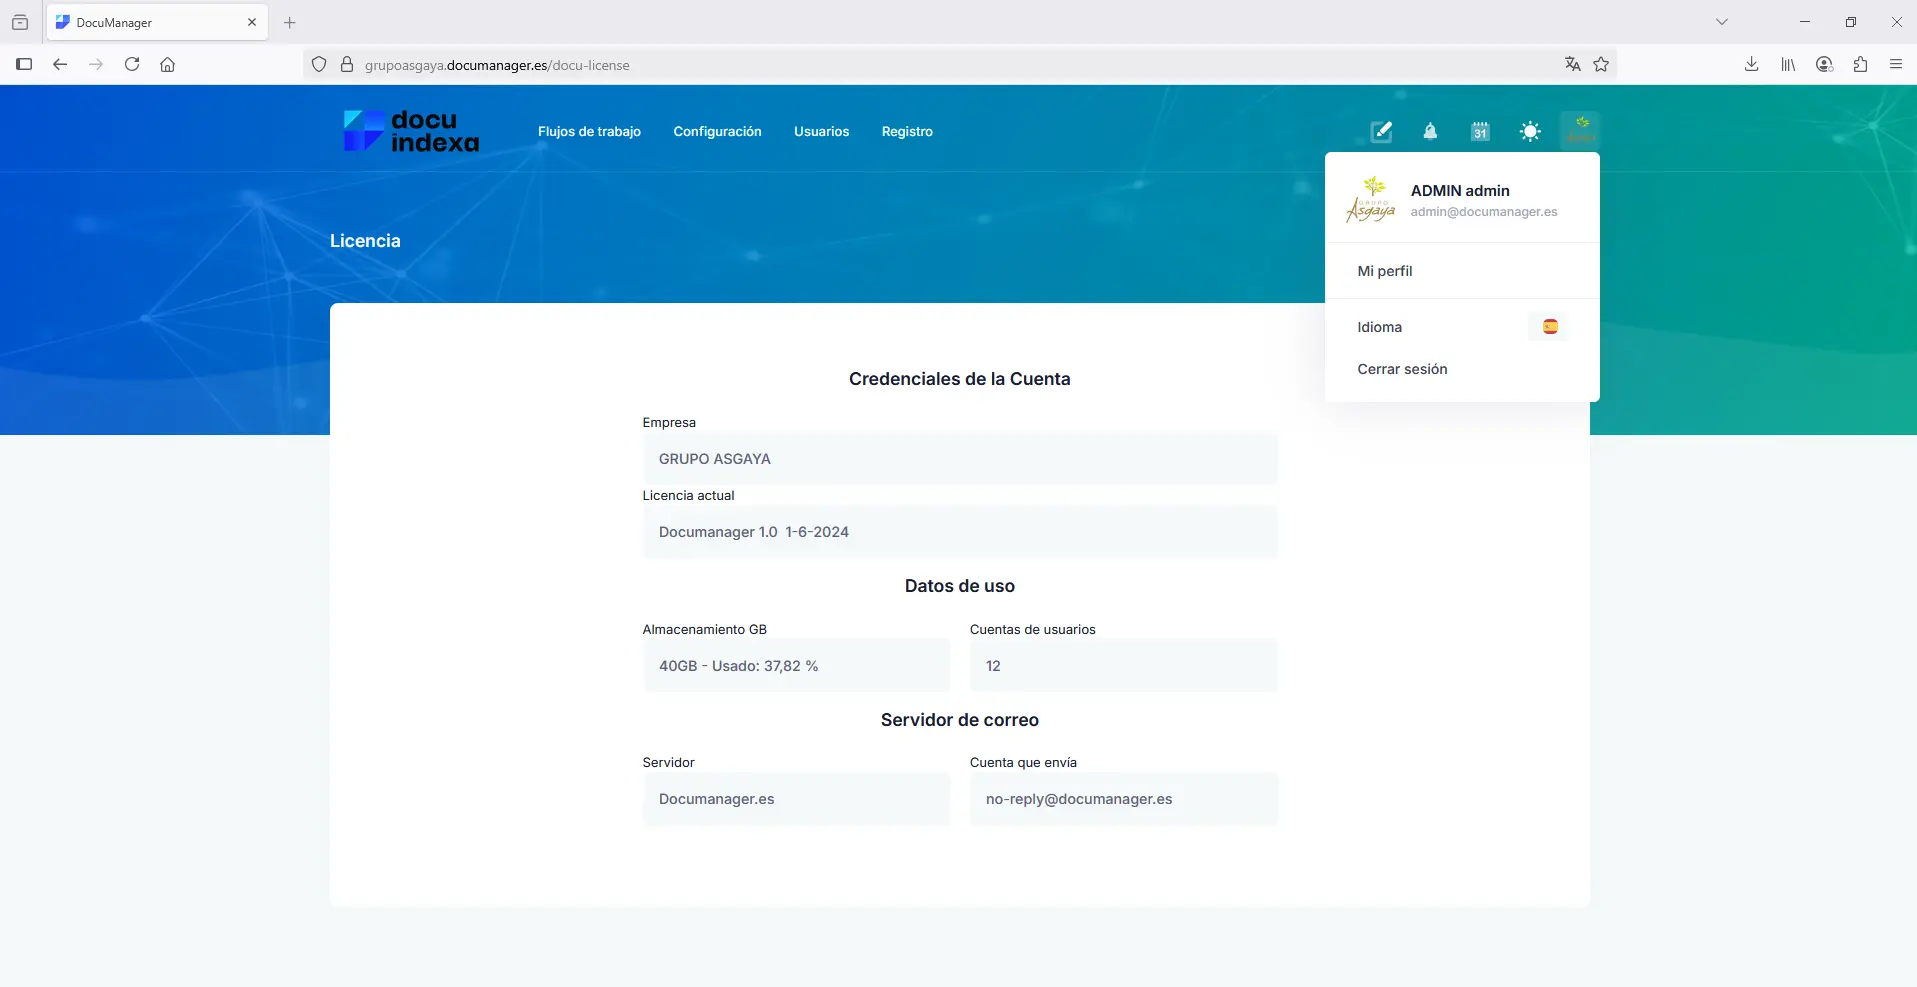Reload the page in the browser

[132, 65]
